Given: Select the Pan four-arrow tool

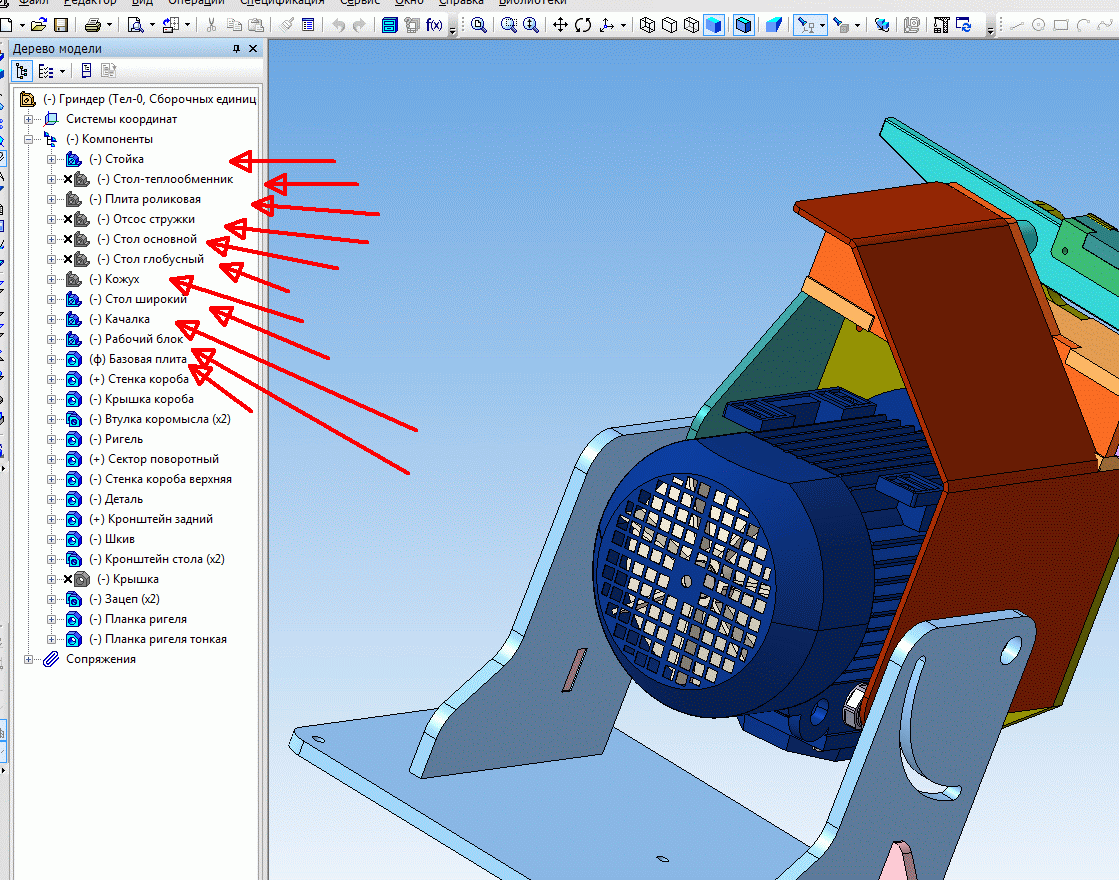Looking at the screenshot, I should pyautogui.click(x=560, y=25).
